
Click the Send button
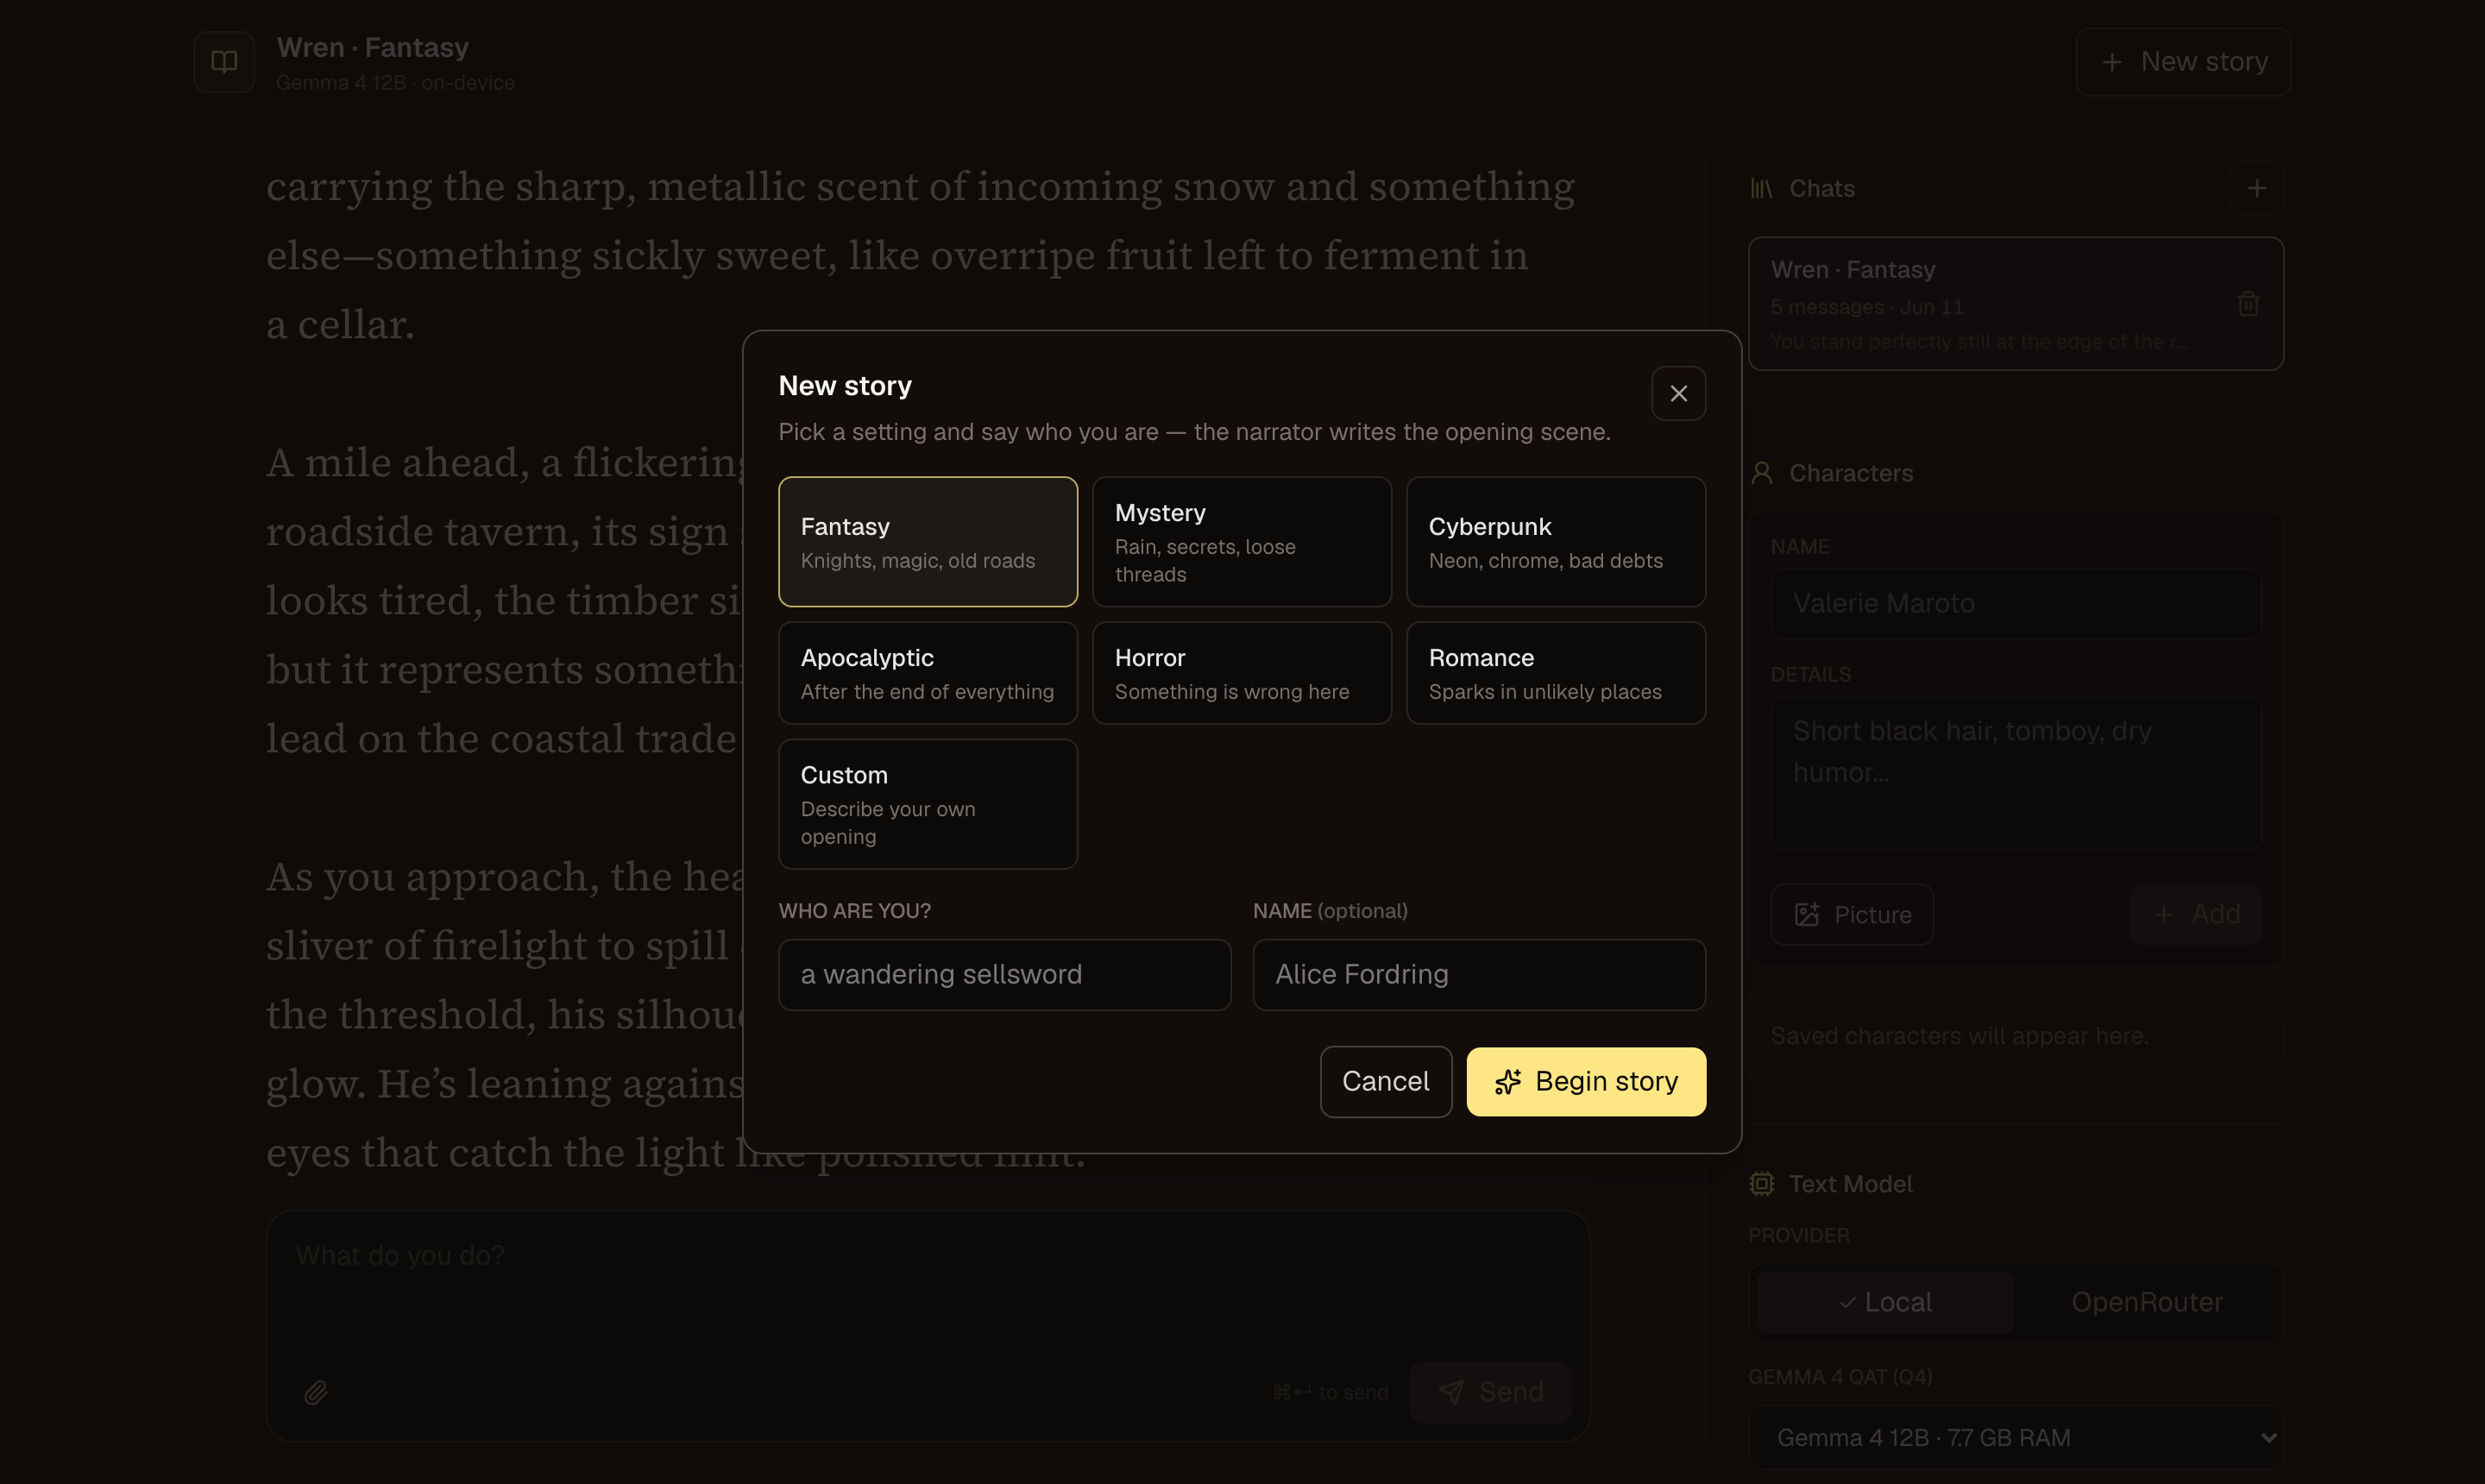(1489, 1392)
